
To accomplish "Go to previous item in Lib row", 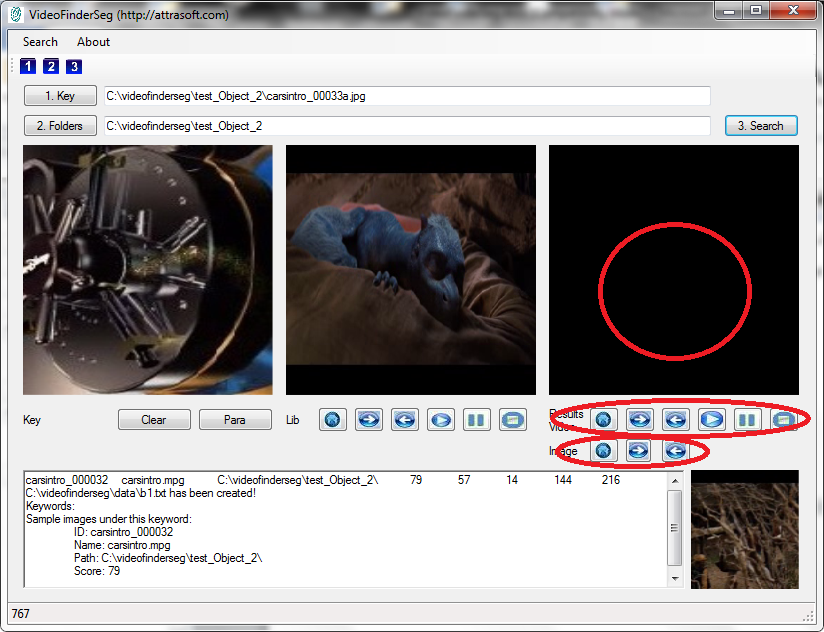I will tap(405, 420).
